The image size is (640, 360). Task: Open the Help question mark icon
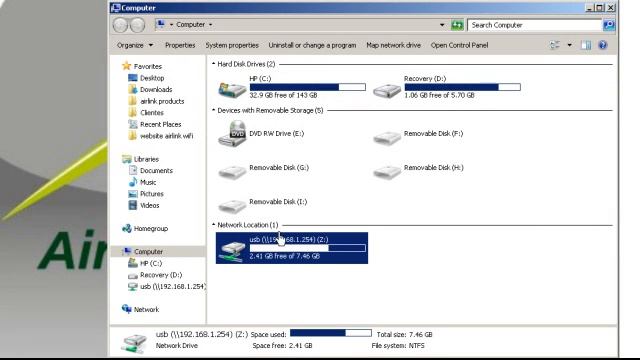[x=602, y=45]
